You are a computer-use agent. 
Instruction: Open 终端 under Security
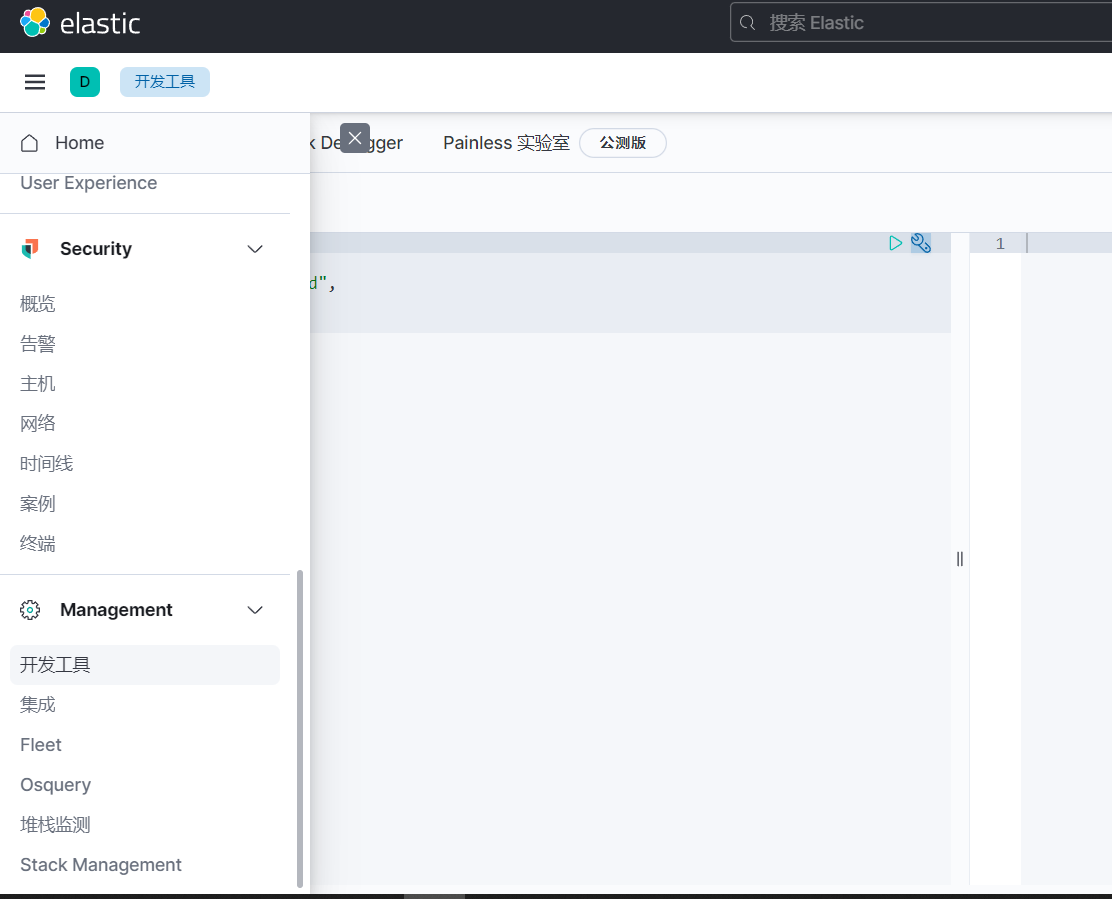pos(38,544)
